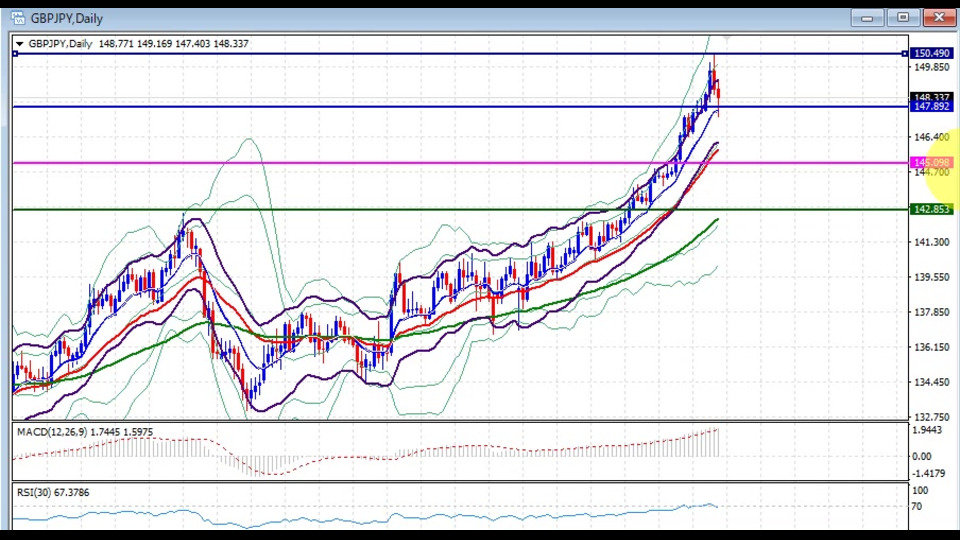
Task: Click the 139.550 price axis value
Action: (x=931, y=277)
